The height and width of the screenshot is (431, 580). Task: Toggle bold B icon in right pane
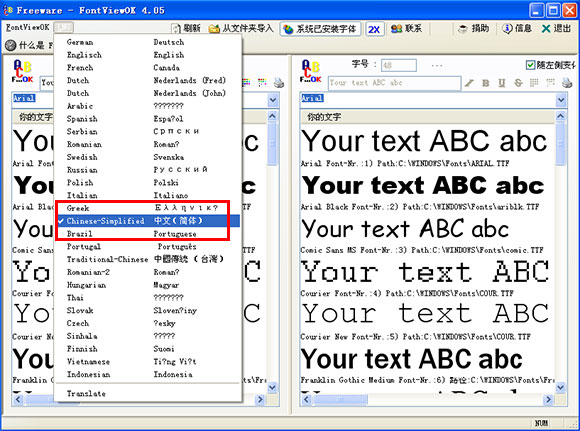(485, 83)
